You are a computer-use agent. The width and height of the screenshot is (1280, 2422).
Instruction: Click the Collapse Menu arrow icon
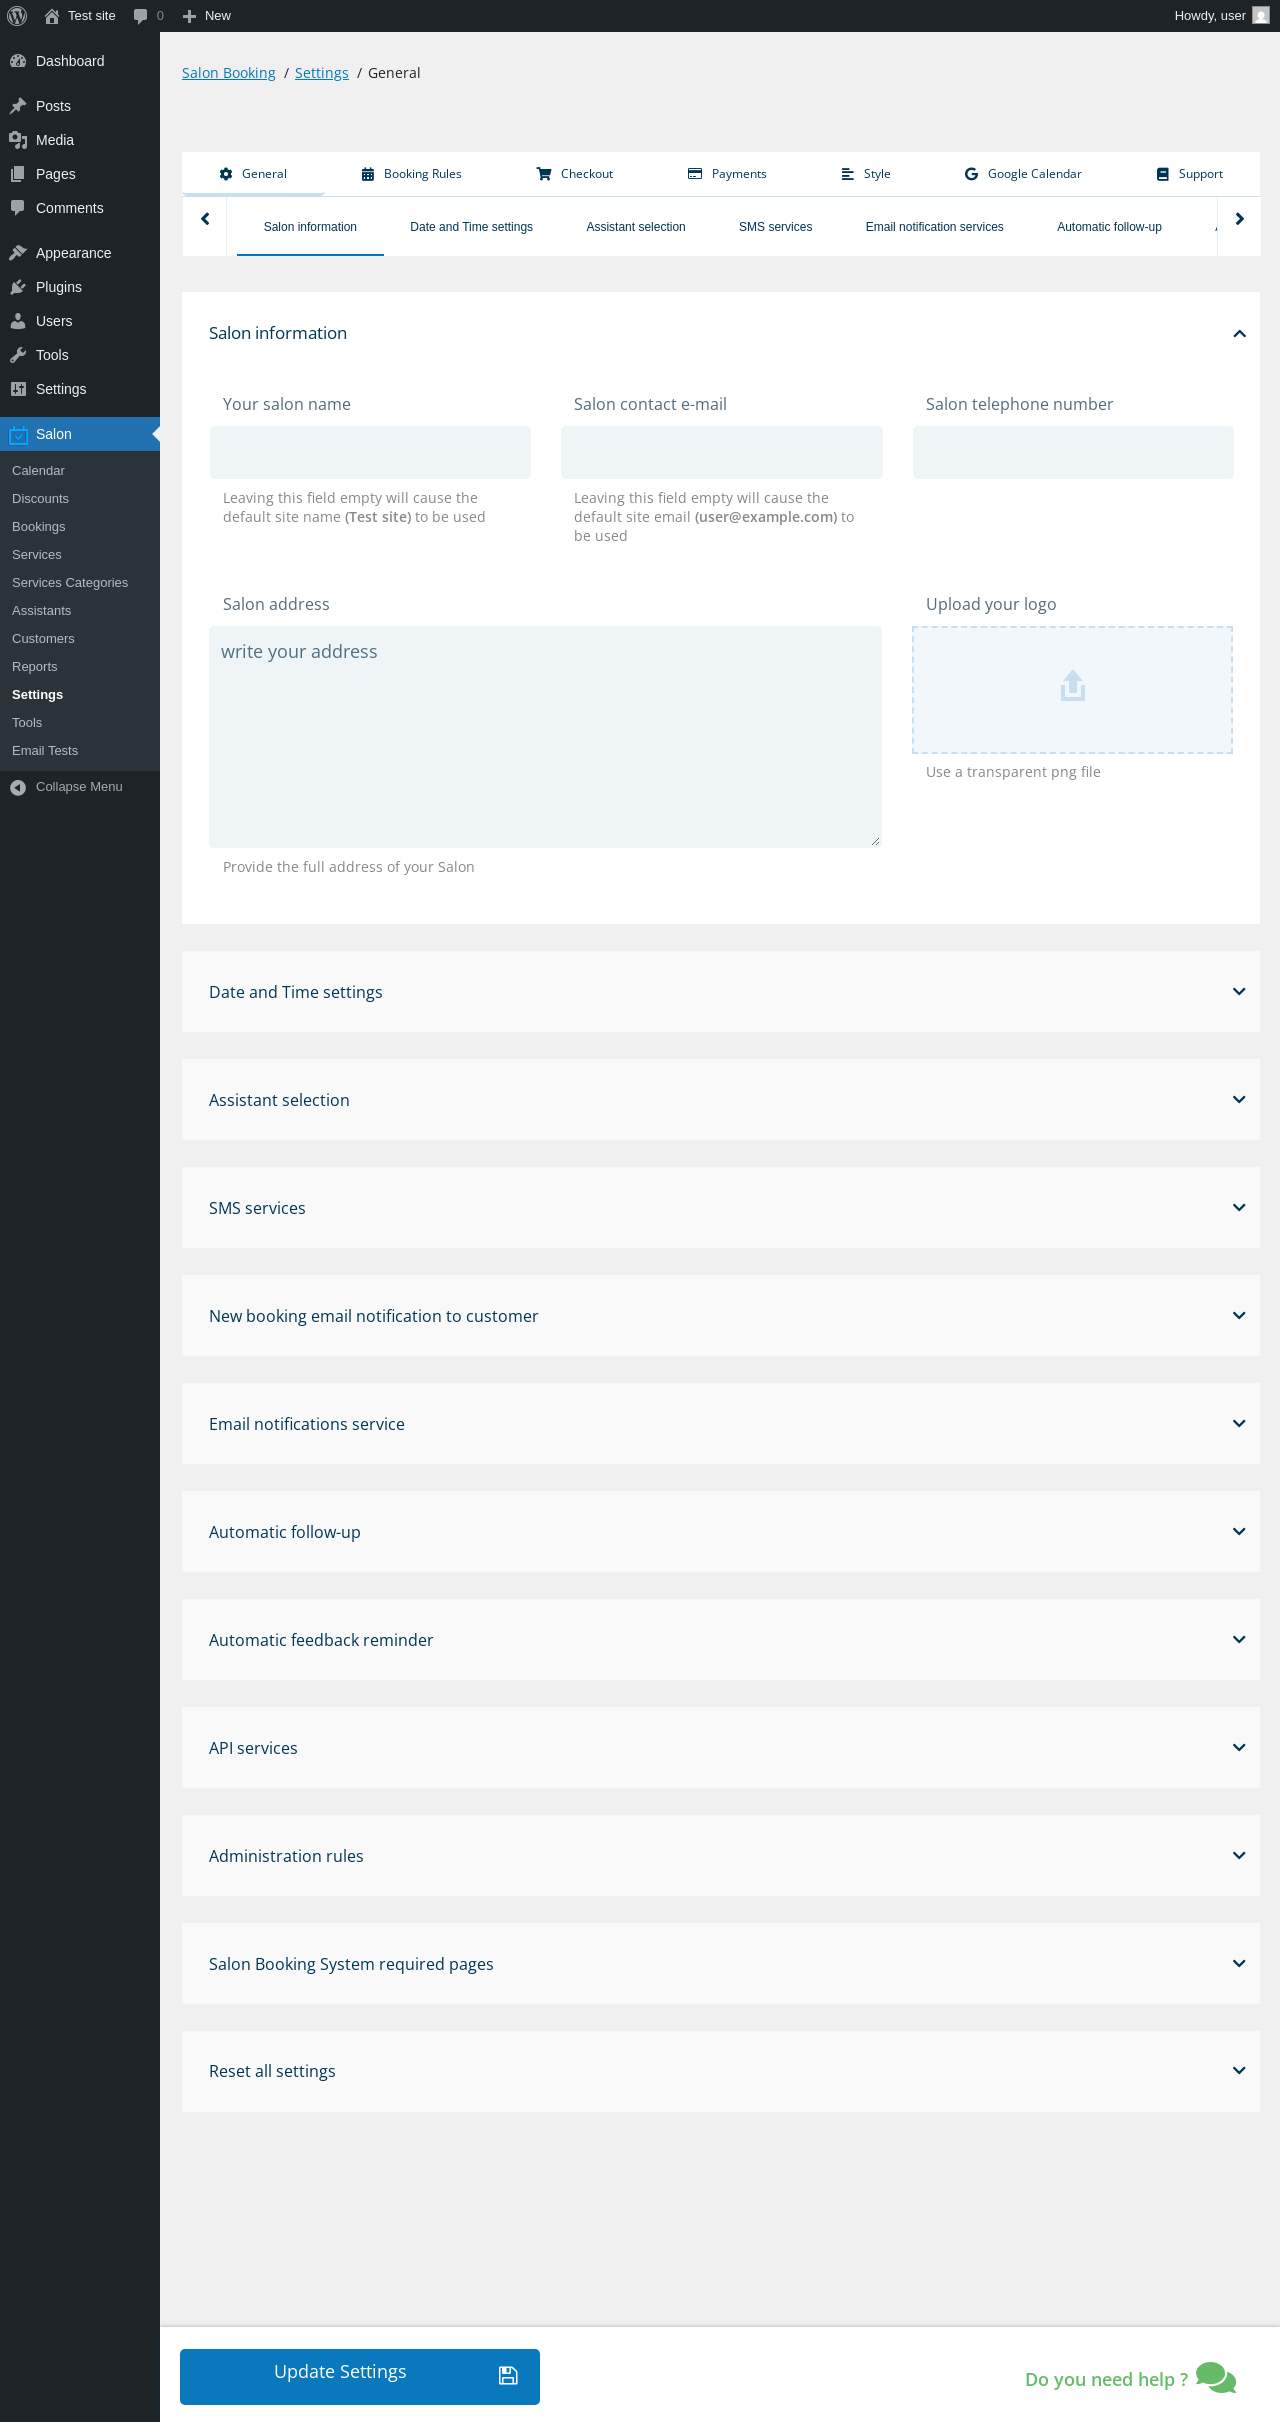[18, 787]
